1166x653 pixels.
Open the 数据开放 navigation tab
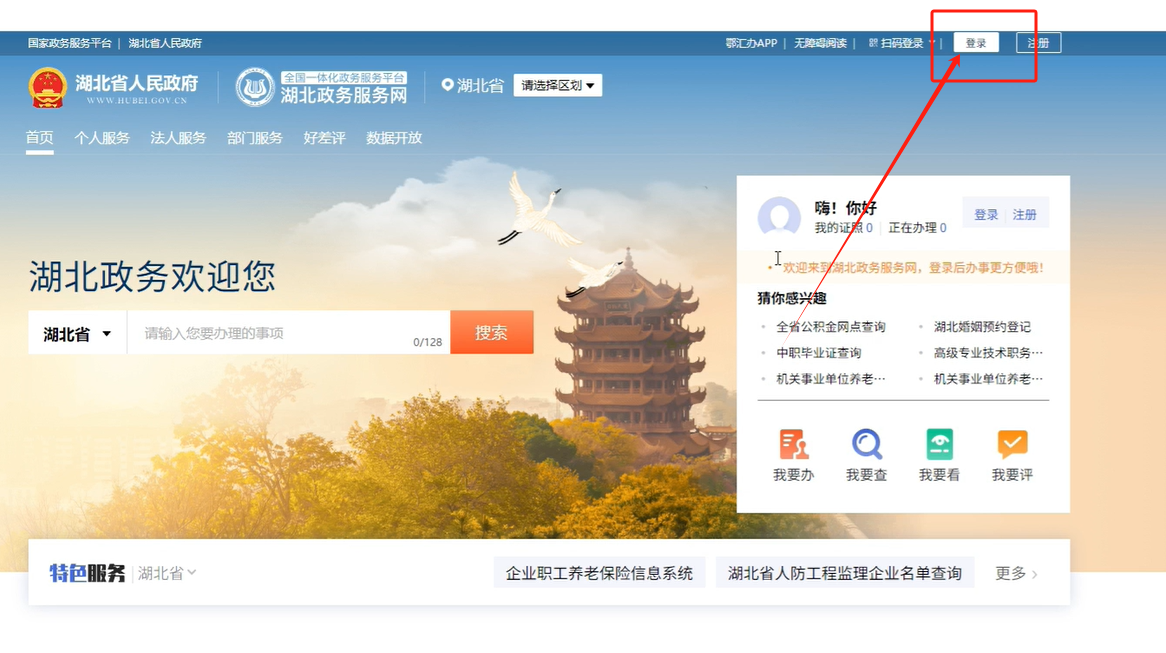click(394, 138)
